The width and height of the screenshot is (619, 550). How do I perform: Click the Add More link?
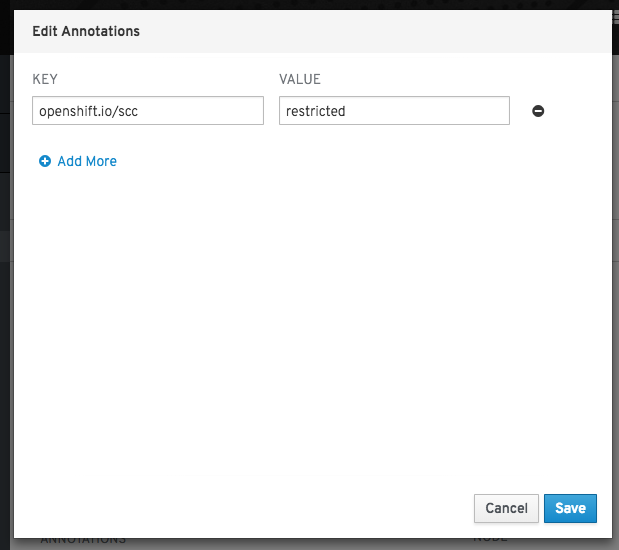coord(86,161)
